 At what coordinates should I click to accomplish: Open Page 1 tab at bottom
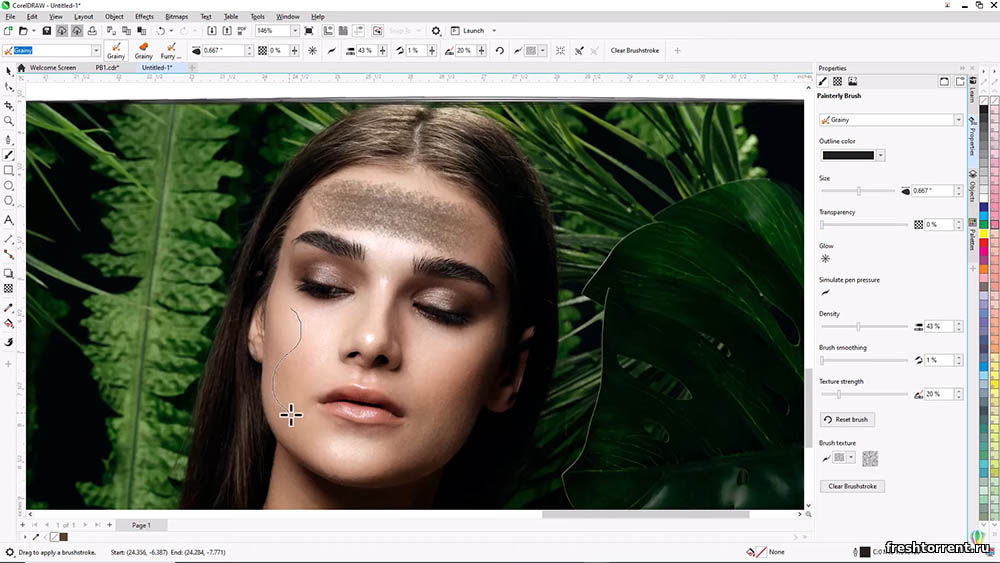click(x=142, y=525)
